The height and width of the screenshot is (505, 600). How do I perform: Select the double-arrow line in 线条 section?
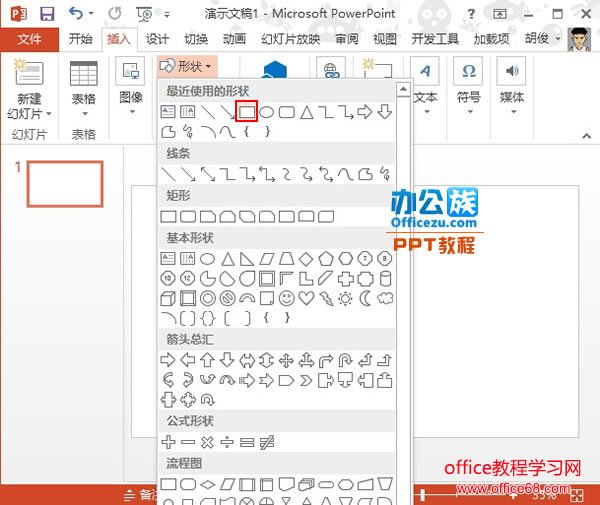click(x=208, y=174)
